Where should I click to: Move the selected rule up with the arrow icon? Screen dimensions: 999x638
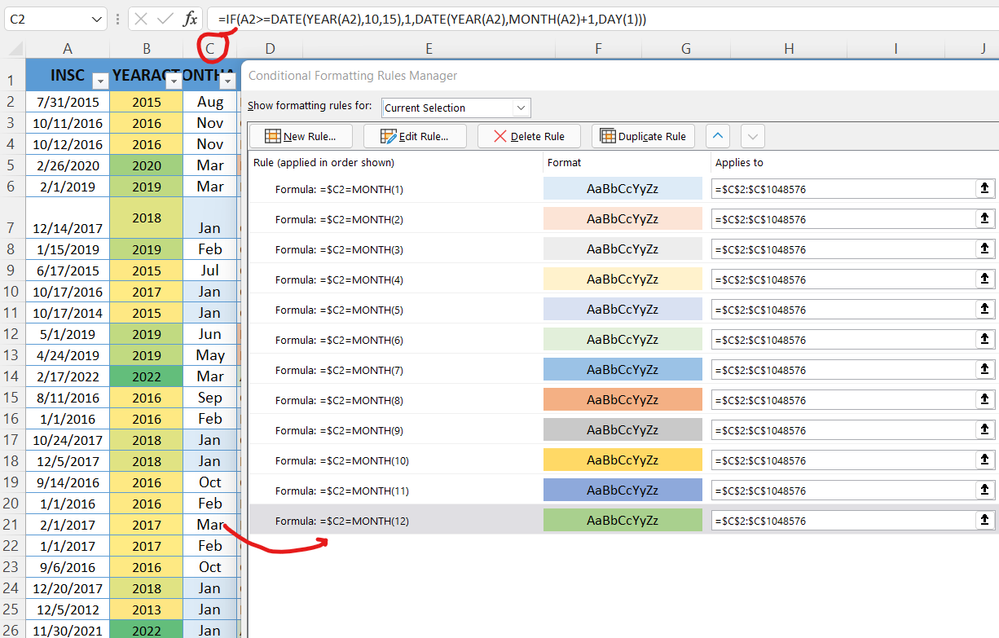point(717,135)
